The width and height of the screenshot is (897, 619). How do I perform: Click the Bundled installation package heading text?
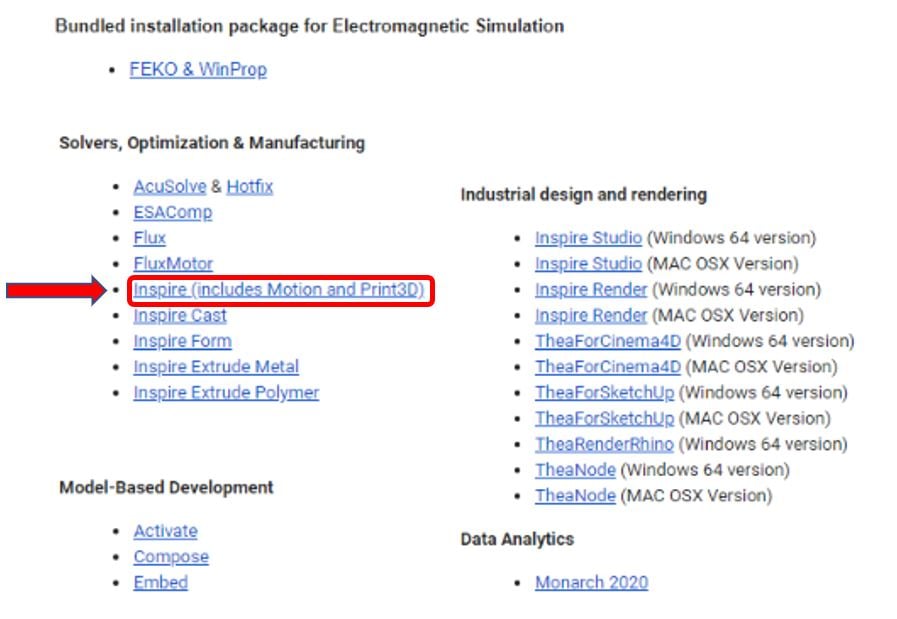click(x=309, y=26)
